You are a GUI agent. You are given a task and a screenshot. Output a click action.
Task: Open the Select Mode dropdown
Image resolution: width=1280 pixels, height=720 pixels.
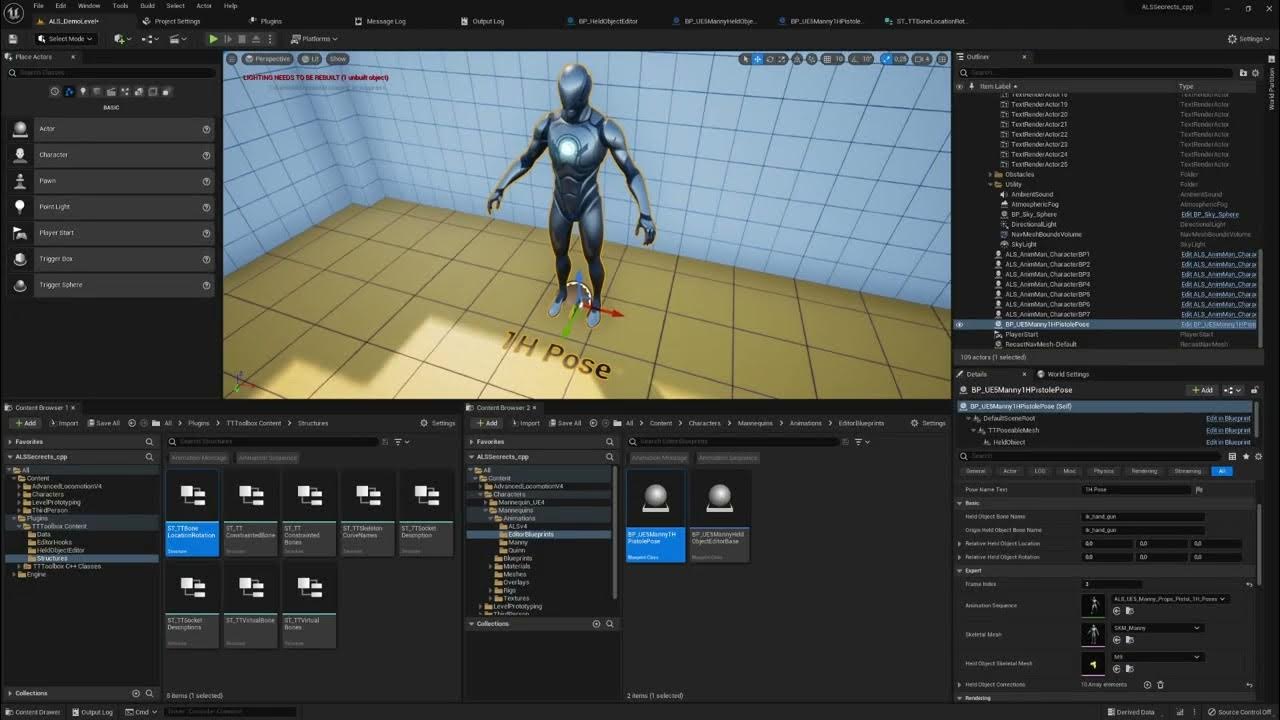click(66, 39)
